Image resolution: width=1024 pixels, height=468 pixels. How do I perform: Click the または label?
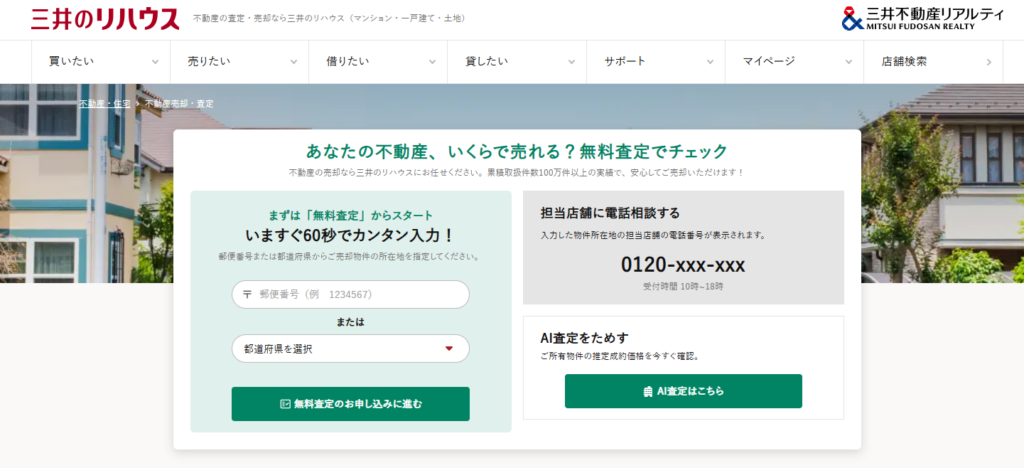click(x=351, y=322)
